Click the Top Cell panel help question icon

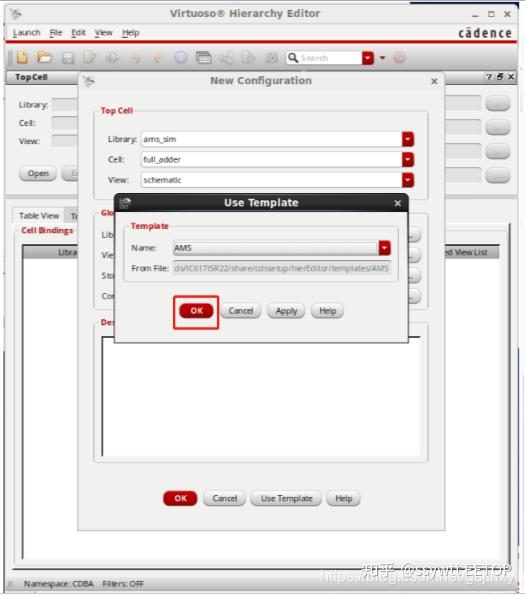coord(489,77)
